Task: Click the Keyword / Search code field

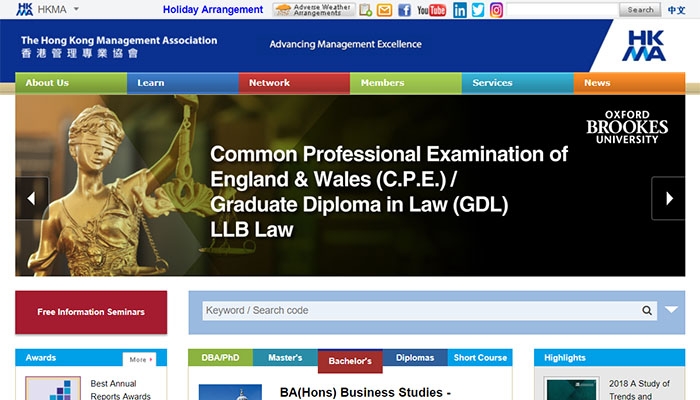Action: click(x=420, y=311)
